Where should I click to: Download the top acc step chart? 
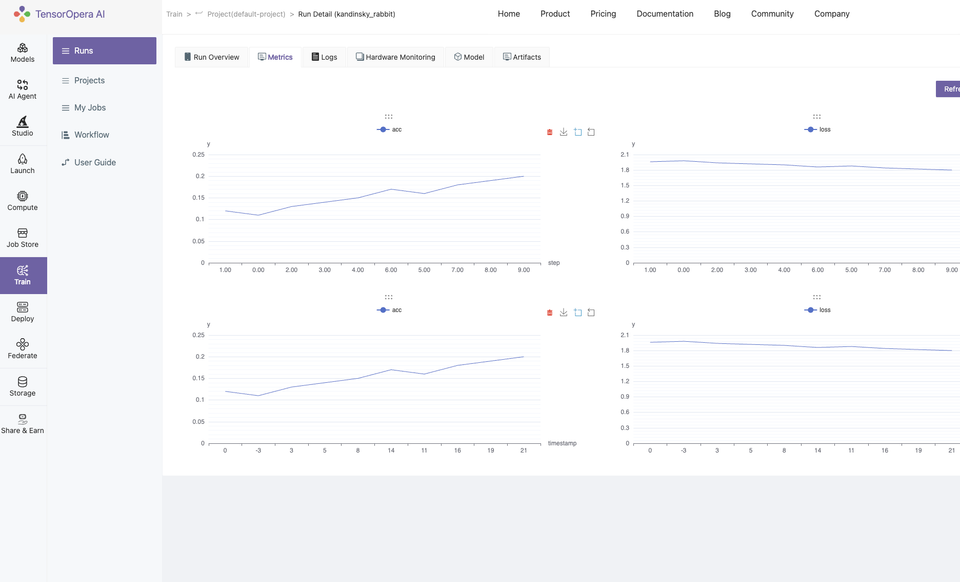click(563, 132)
